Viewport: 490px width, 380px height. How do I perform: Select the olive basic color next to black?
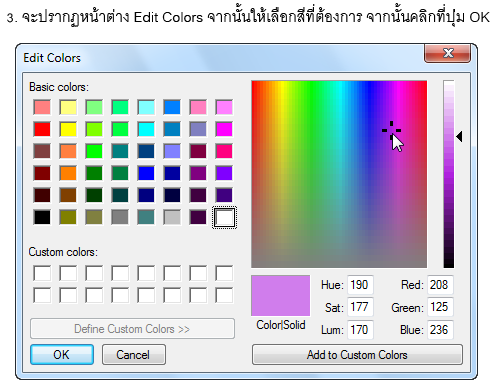(x=68, y=218)
